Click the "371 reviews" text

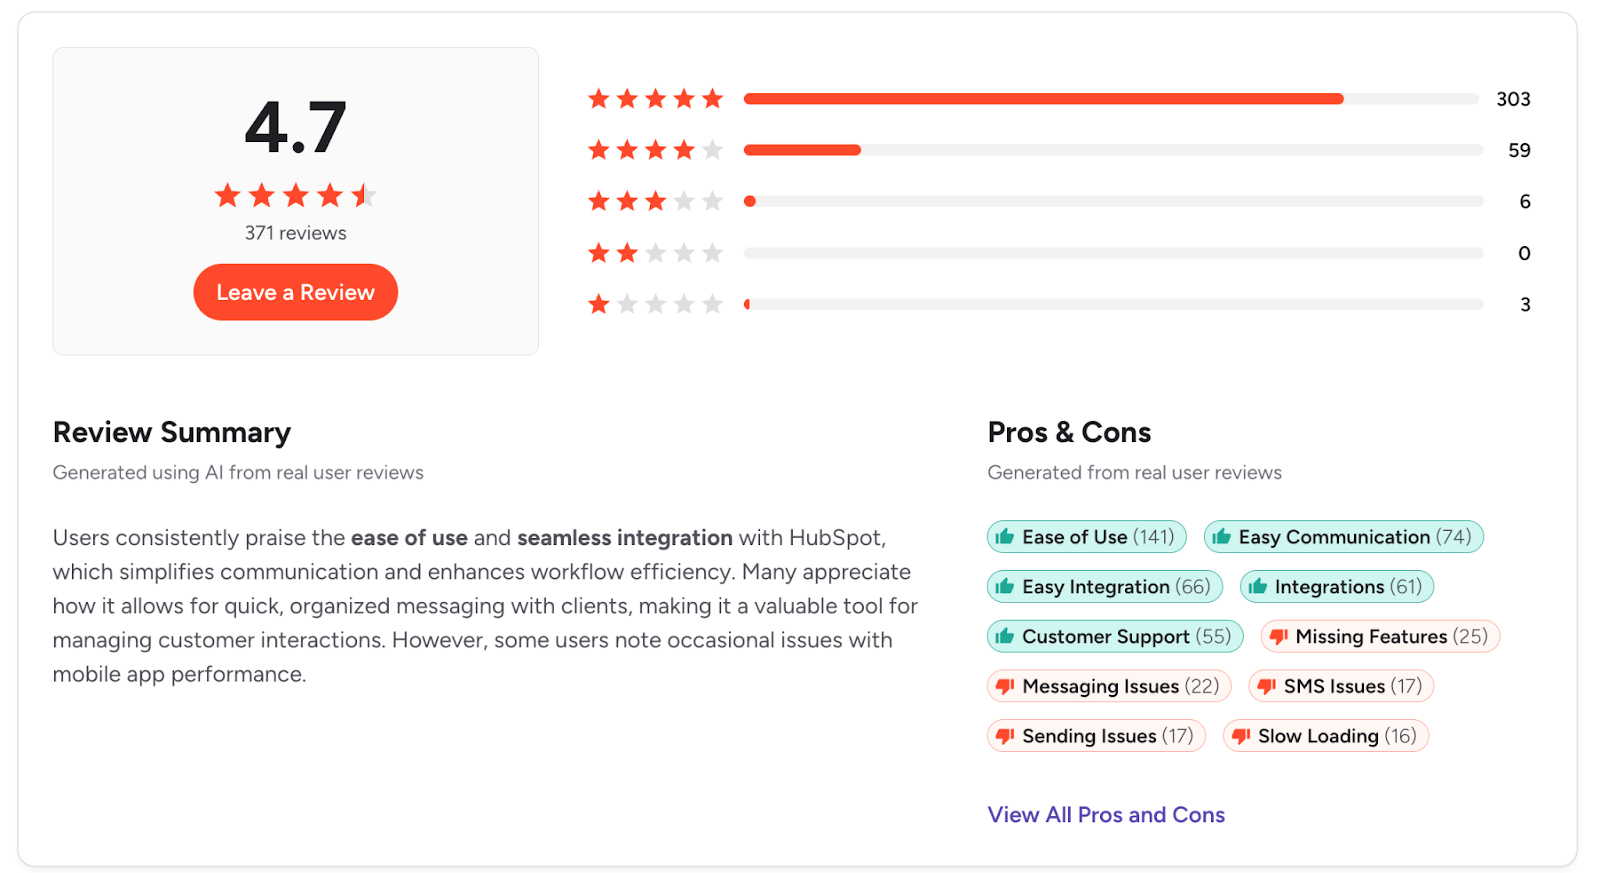point(295,232)
